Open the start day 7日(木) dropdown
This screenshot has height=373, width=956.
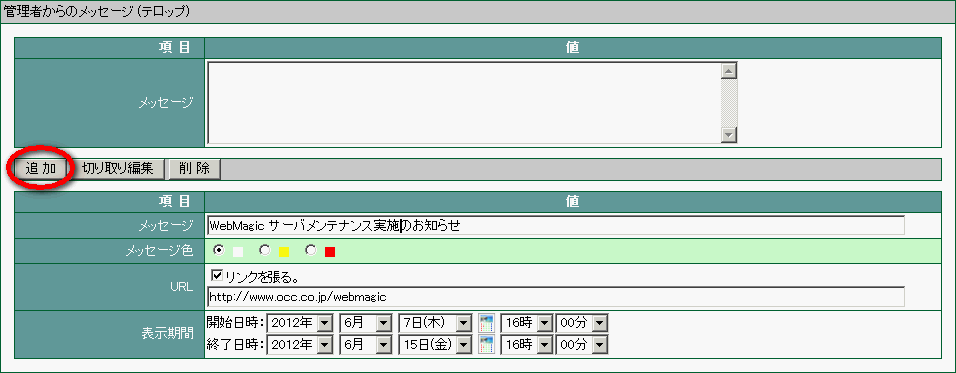(x=435, y=323)
